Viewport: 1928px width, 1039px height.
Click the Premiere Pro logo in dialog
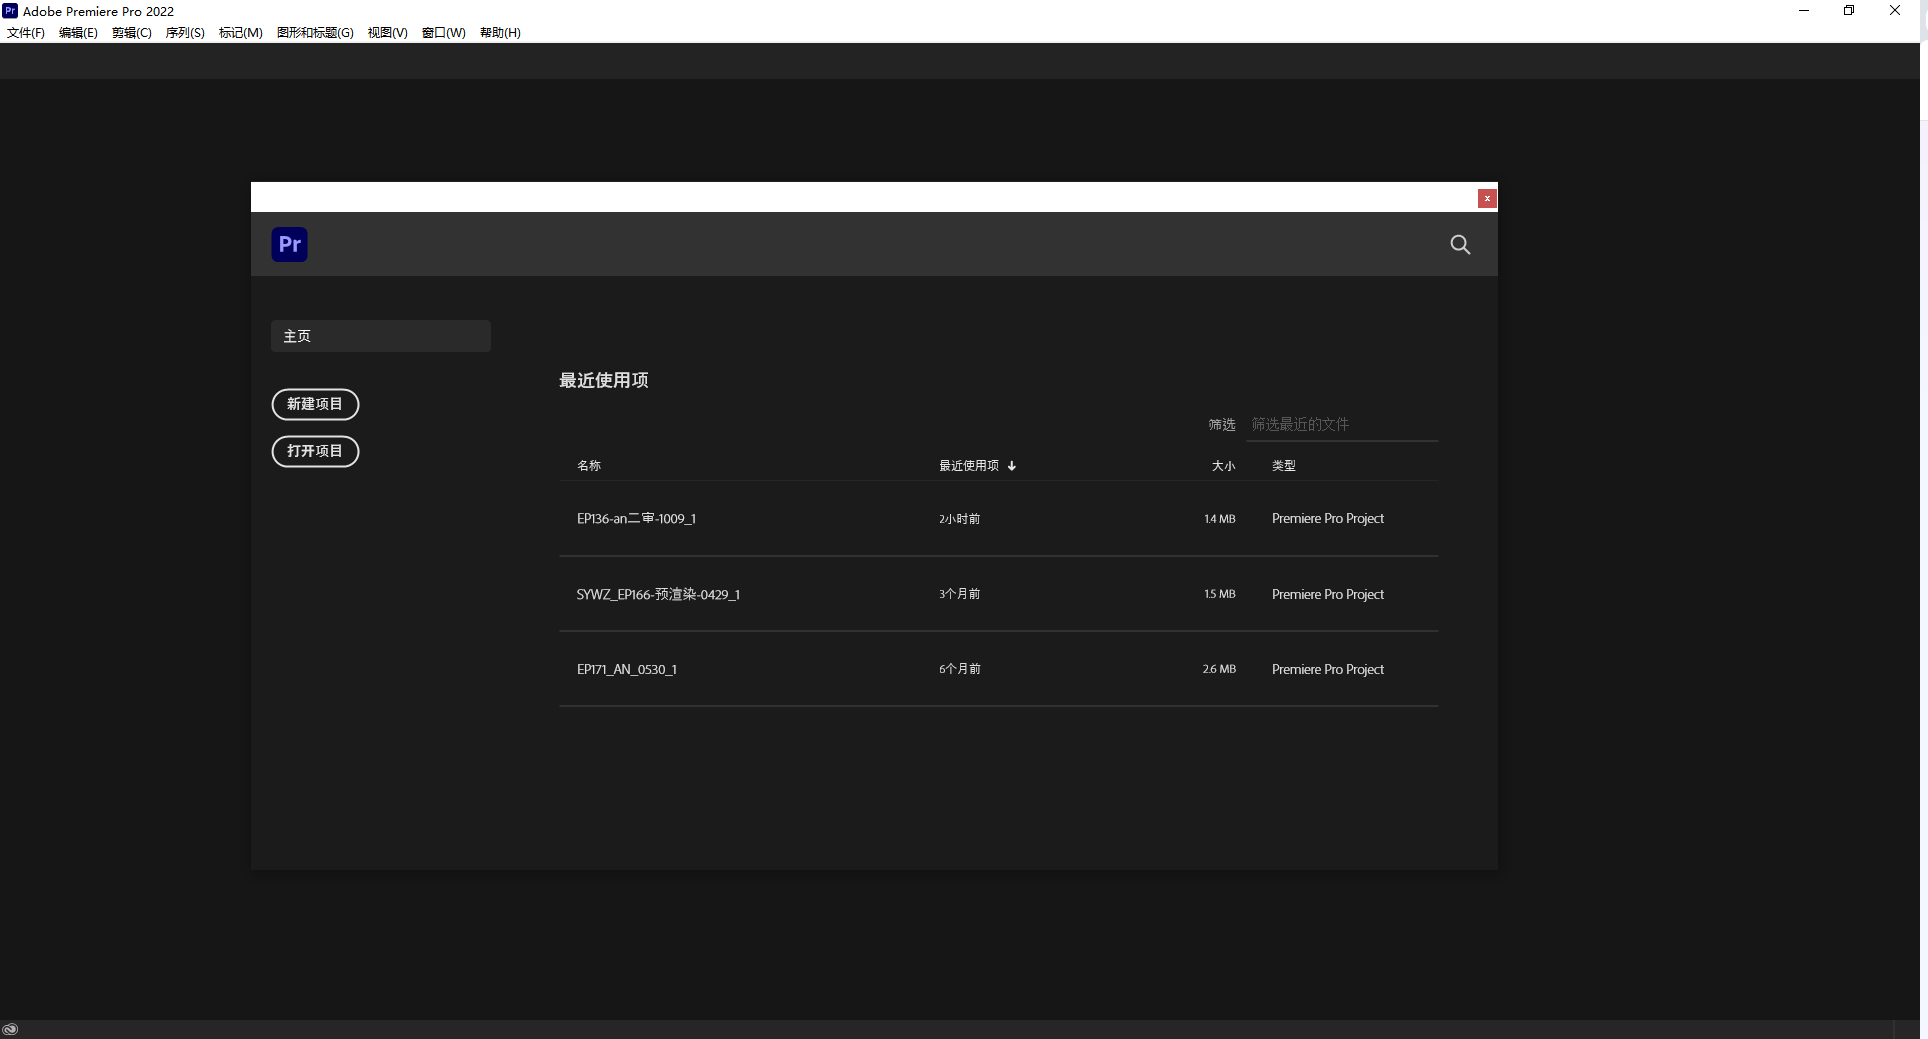click(x=289, y=244)
